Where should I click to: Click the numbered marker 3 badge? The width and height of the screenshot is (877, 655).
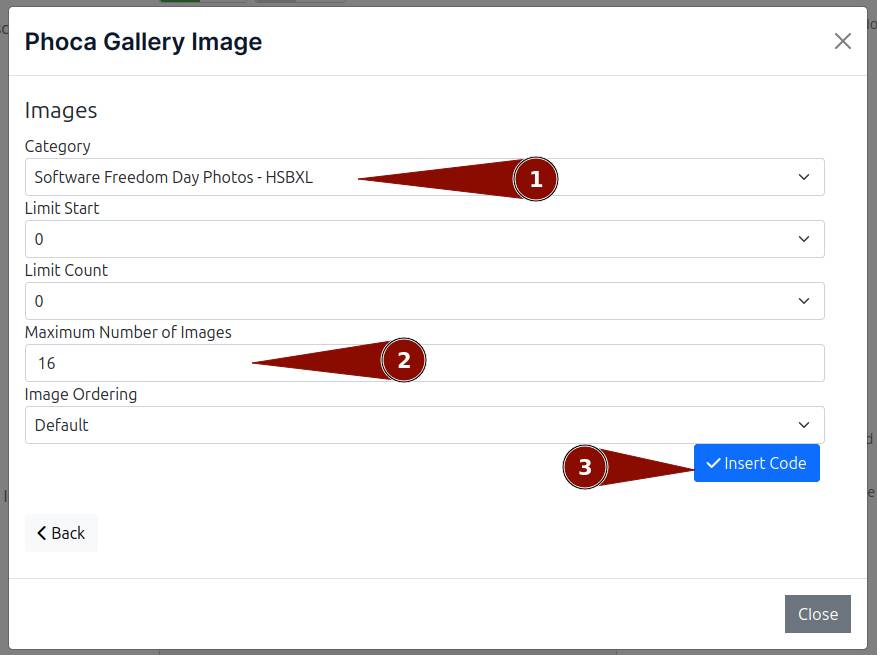click(x=585, y=467)
